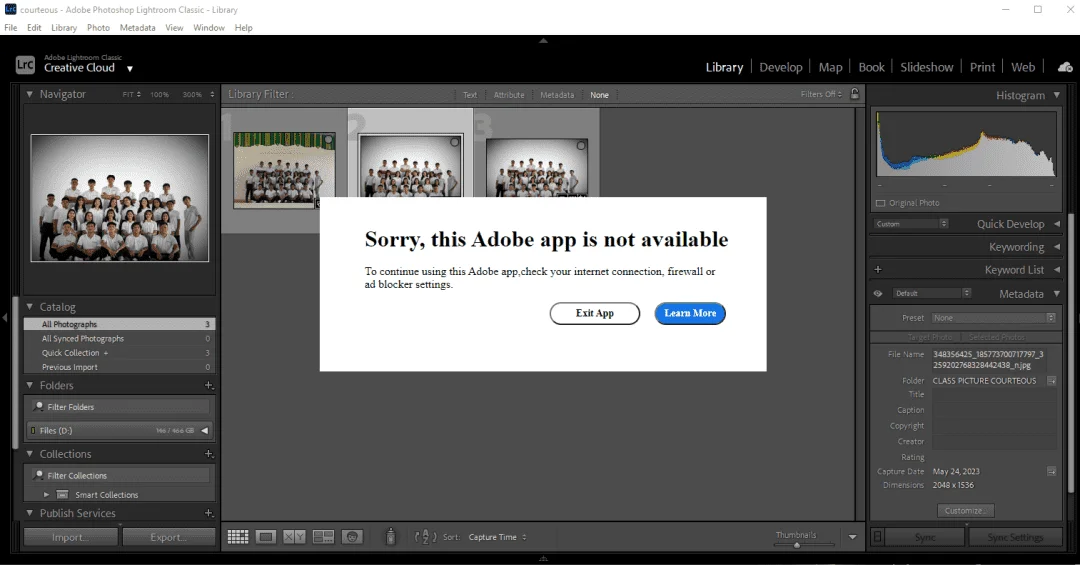Click Sync Settings button
The image size is (1080, 565).
[1015, 537]
